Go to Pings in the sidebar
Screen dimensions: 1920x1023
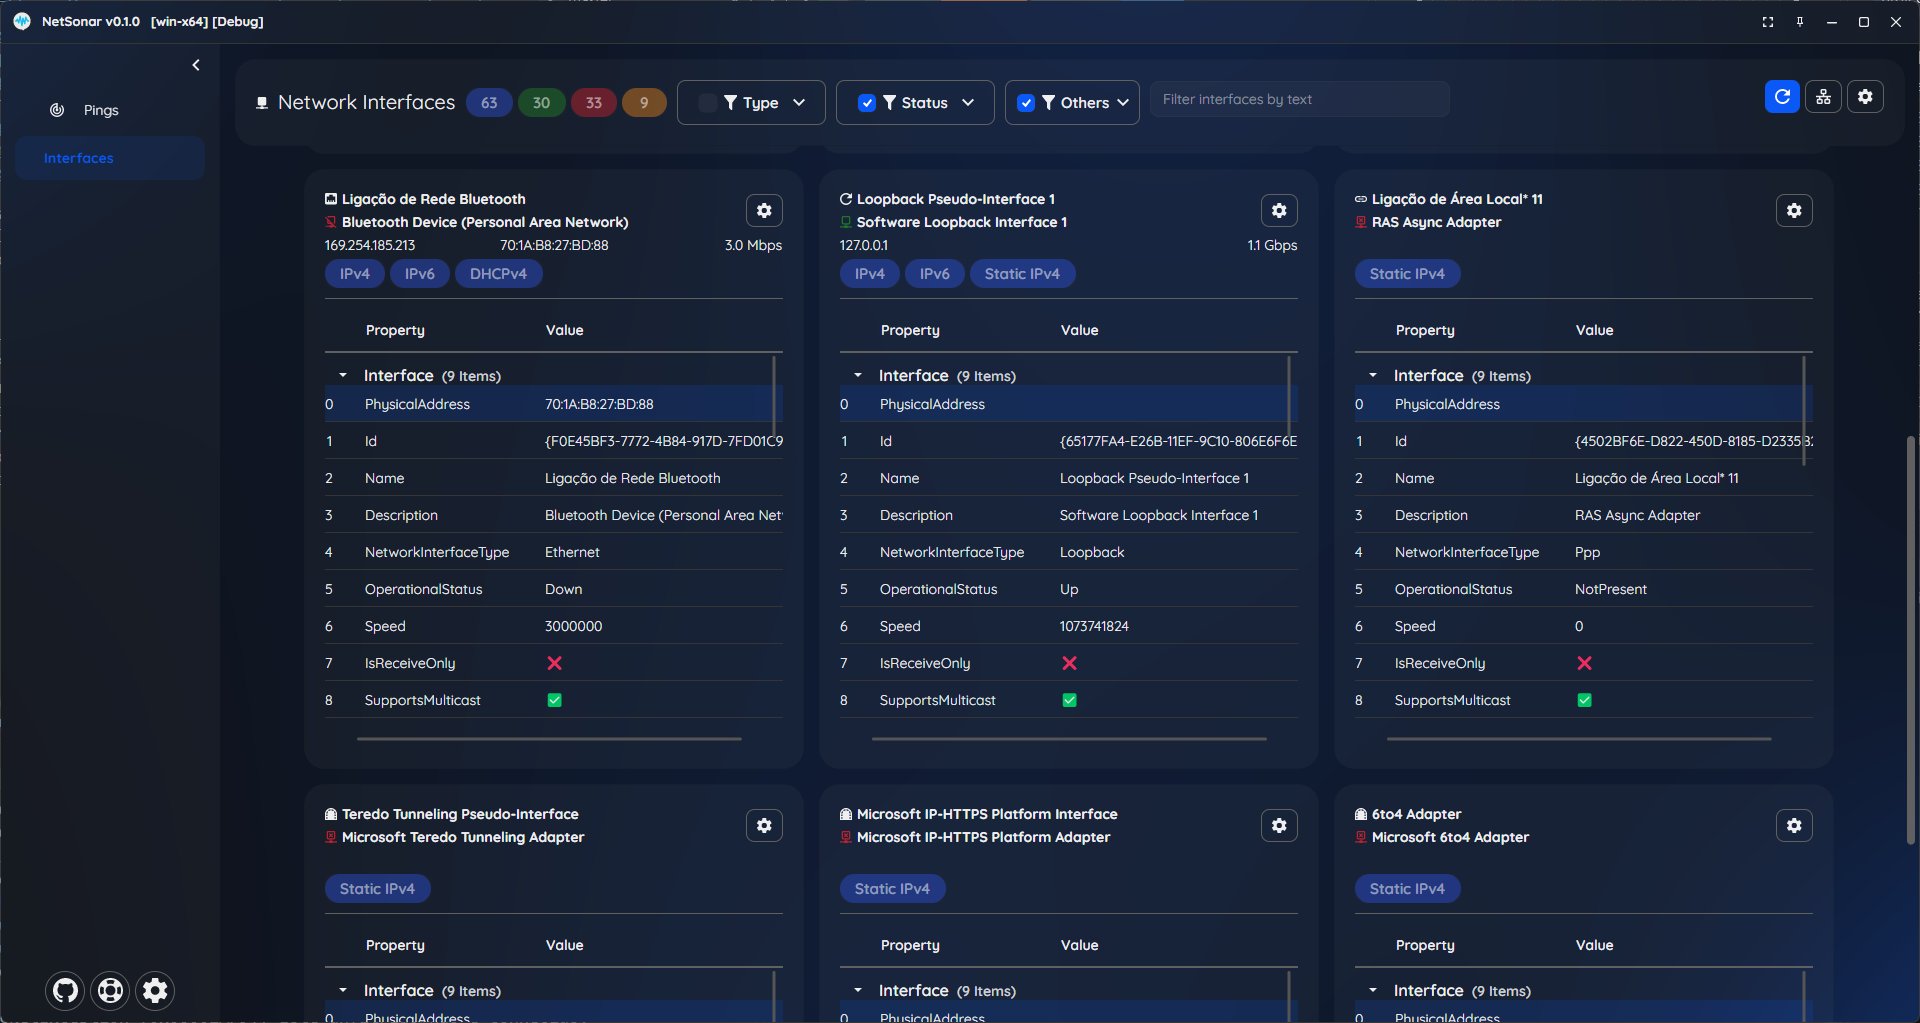point(100,110)
